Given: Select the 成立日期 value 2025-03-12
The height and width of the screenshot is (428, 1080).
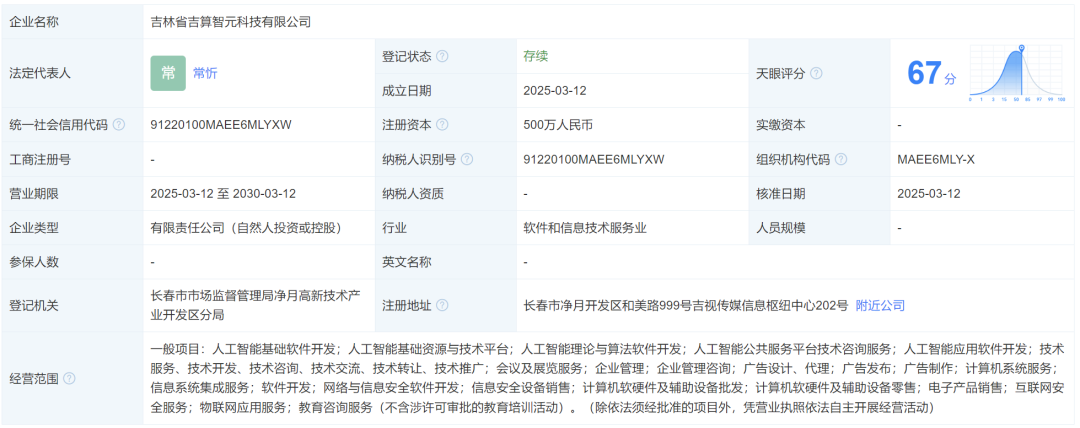Looking at the screenshot, I should 555,90.
